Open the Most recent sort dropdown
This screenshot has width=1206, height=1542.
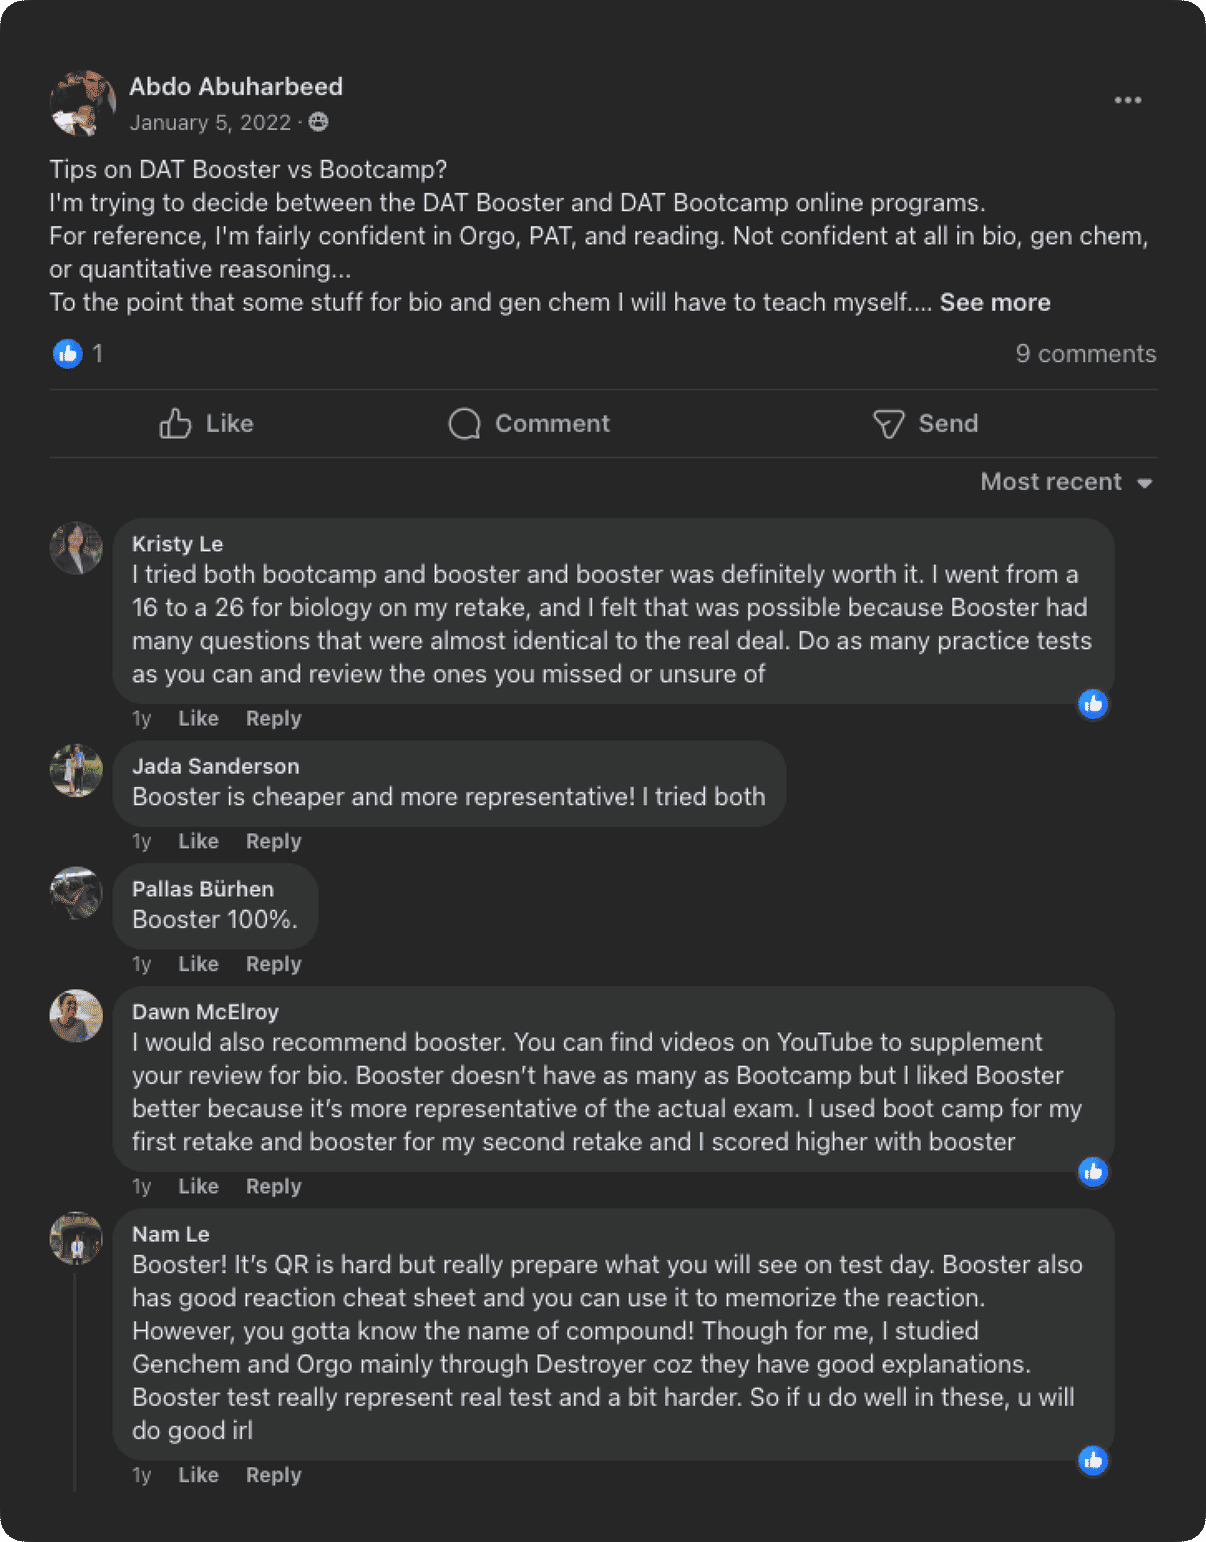tap(1066, 482)
